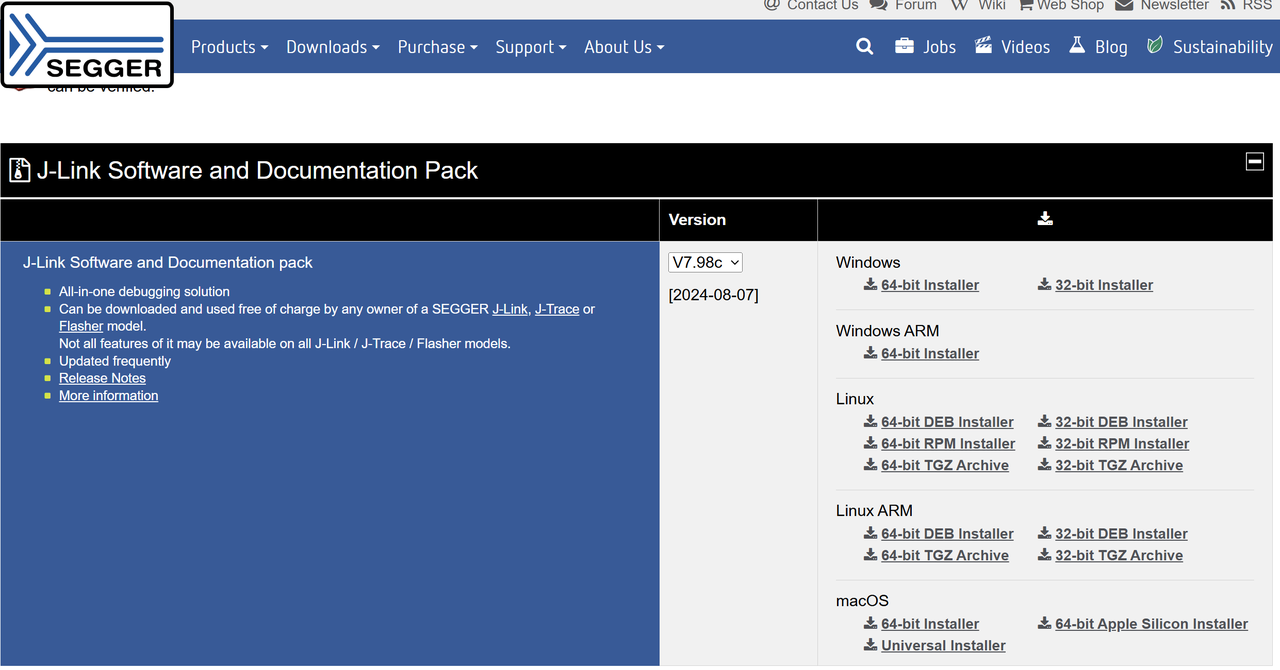Click the SEGGER logo
The height and width of the screenshot is (670, 1280).
pos(87,45)
